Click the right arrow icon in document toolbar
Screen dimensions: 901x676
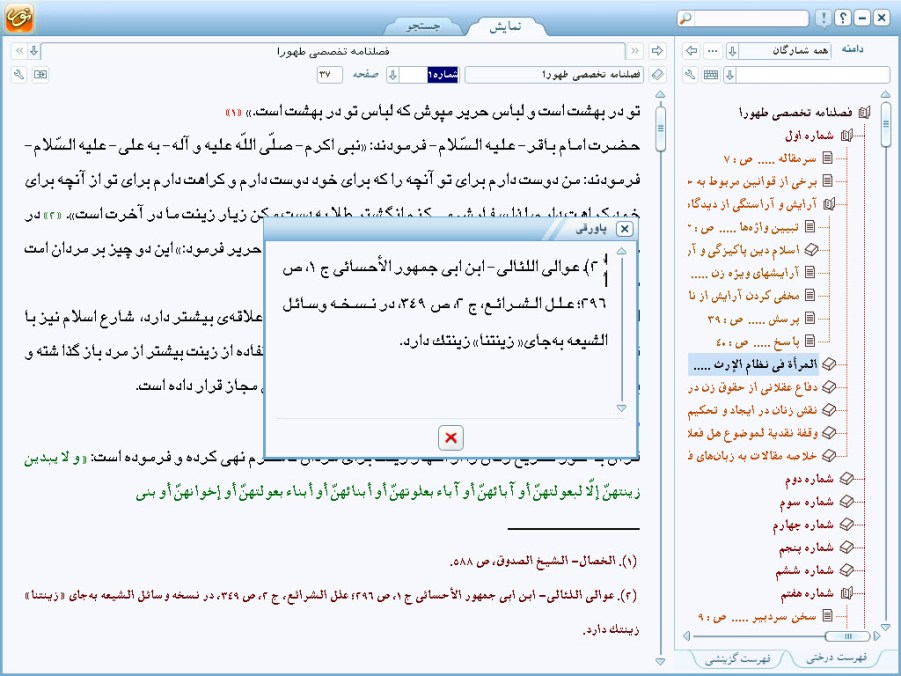click(657, 51)
